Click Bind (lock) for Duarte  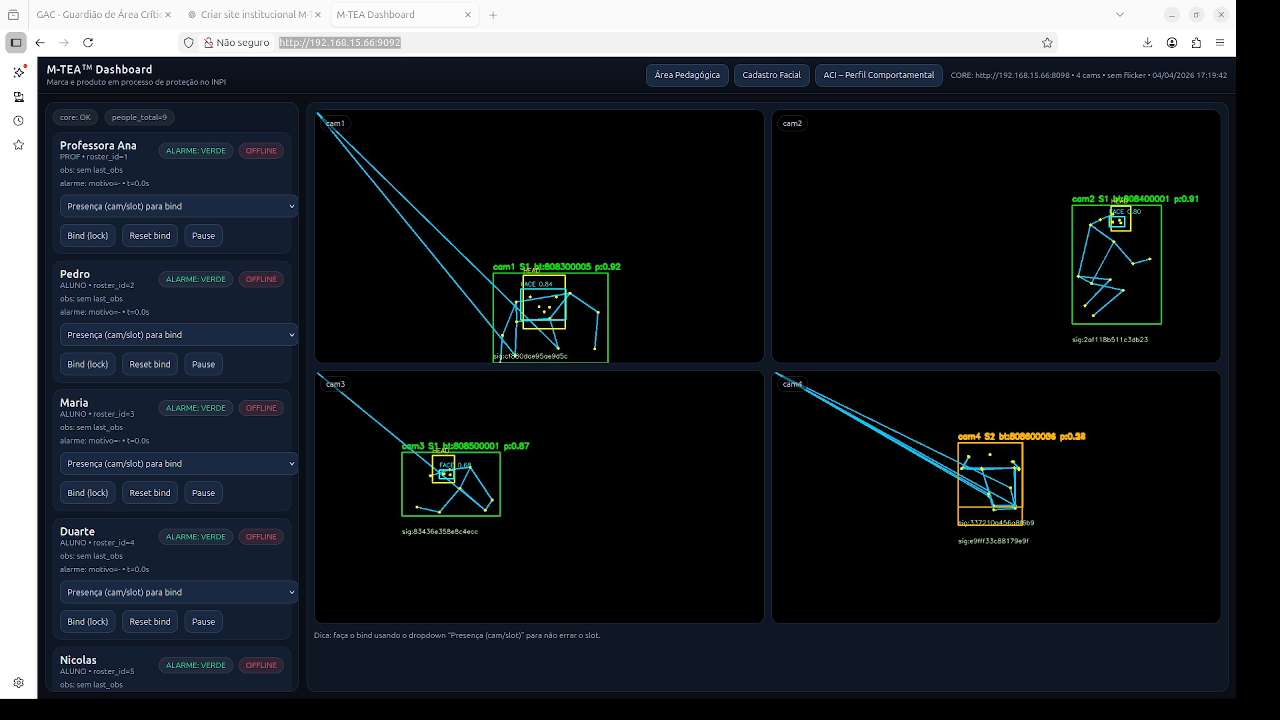pyautogui.click(x=88, y=622)
